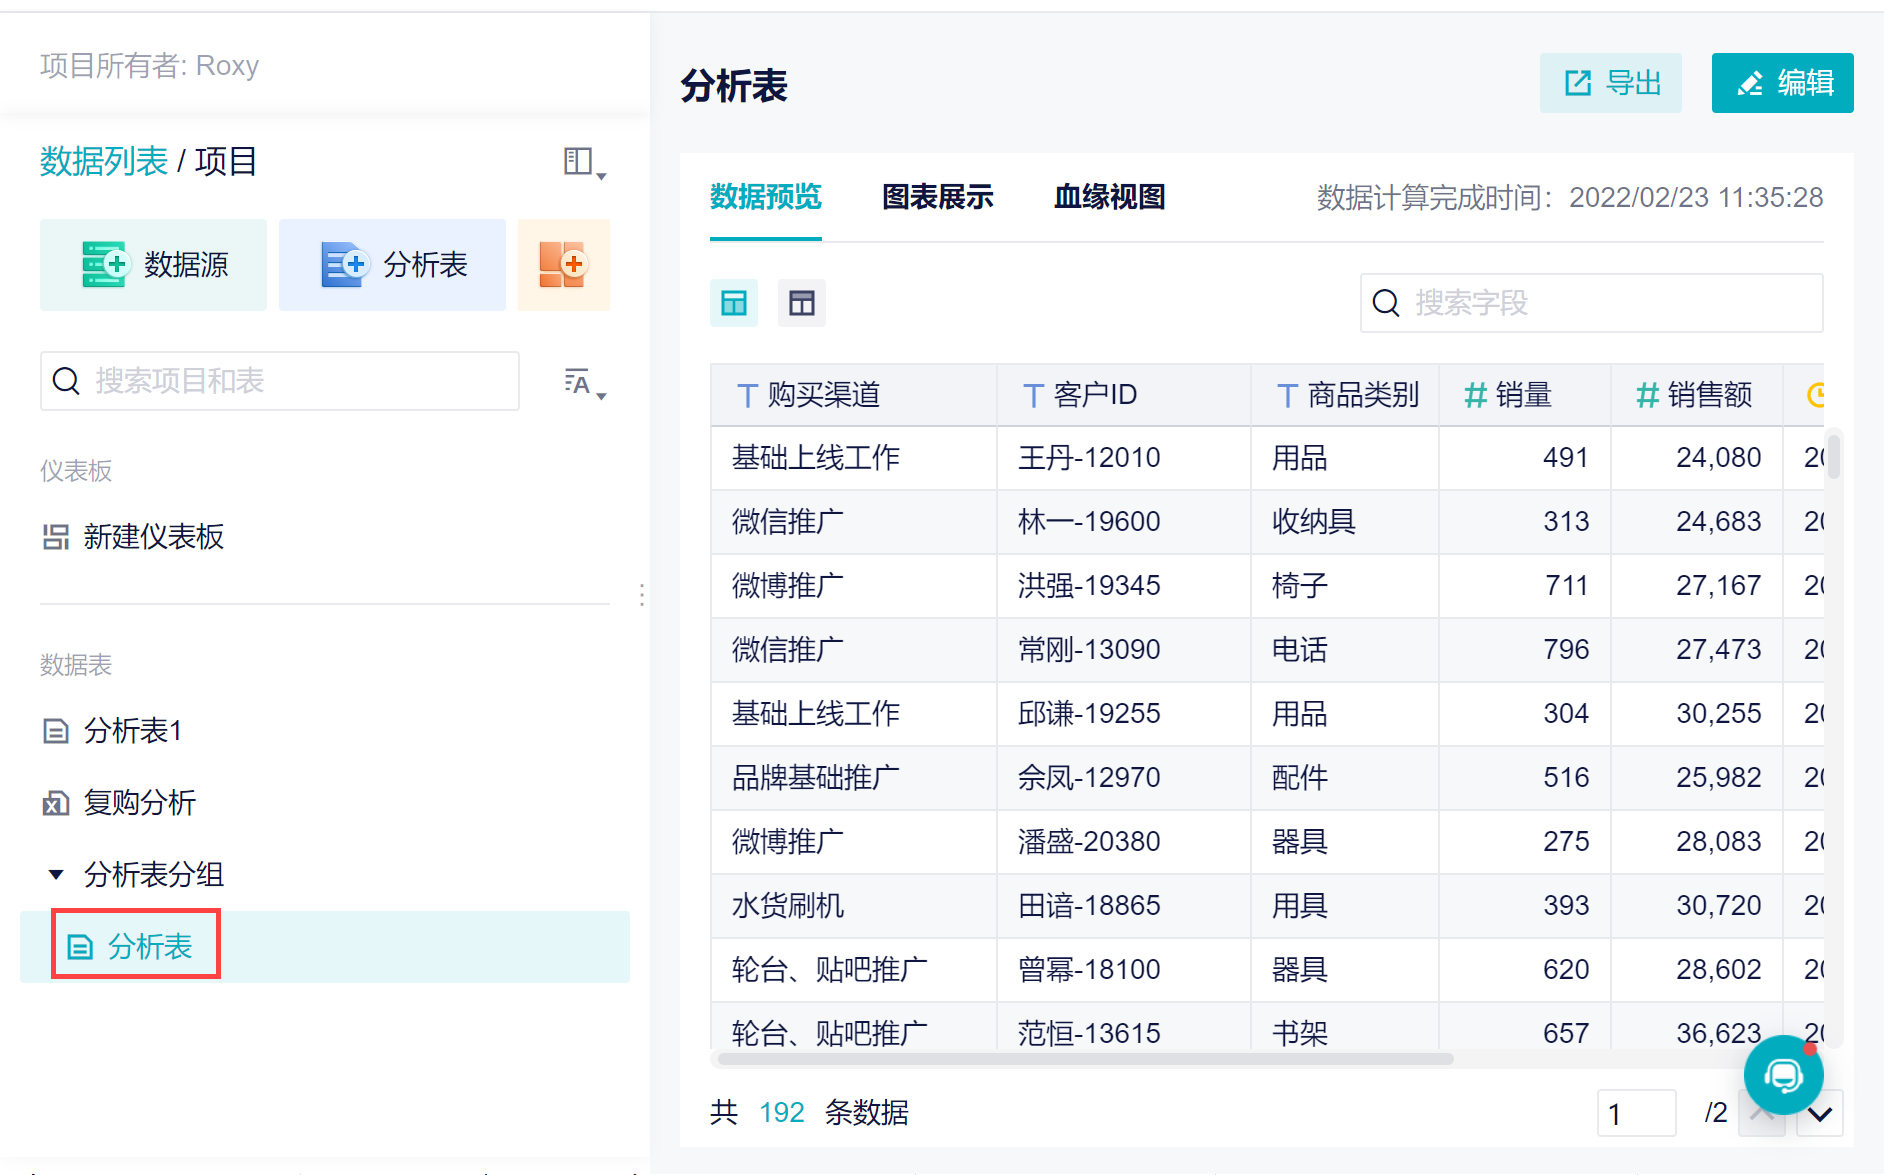Add a new 数据源 data source

pyautogui.click(x=153, y=265)
